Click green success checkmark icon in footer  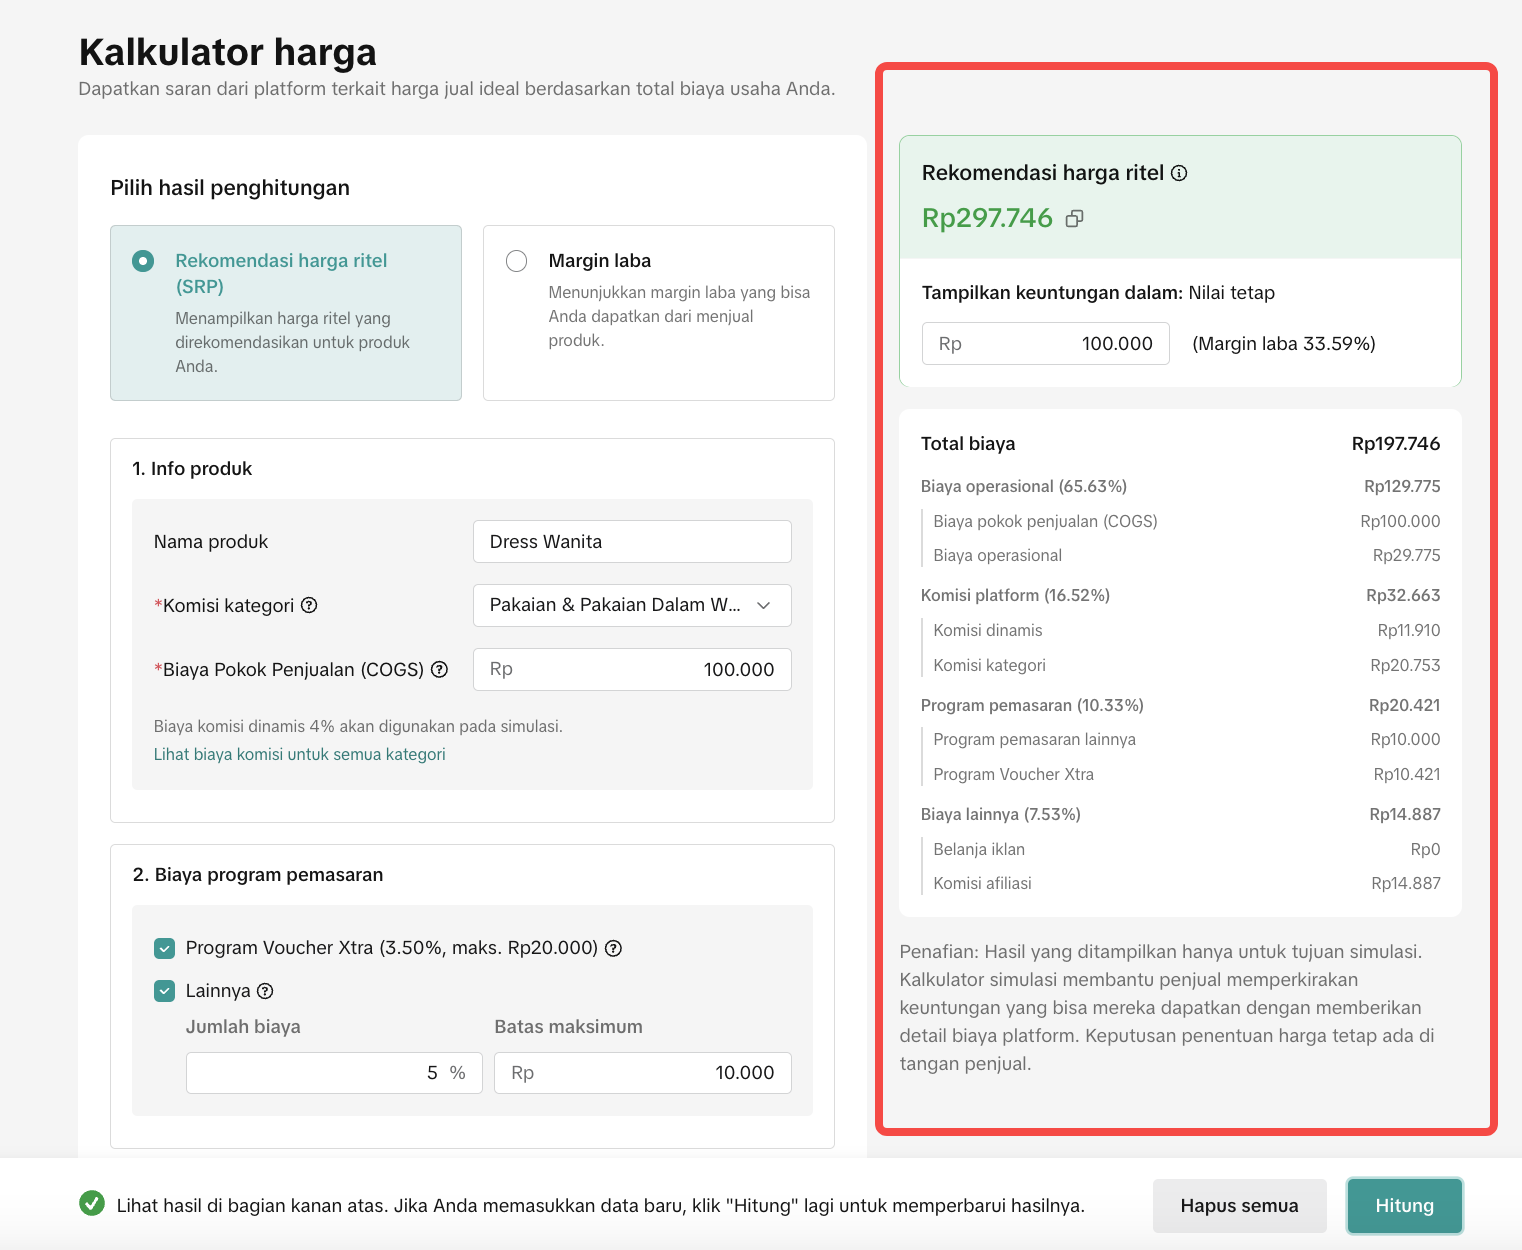click(x=92, y=1204)
